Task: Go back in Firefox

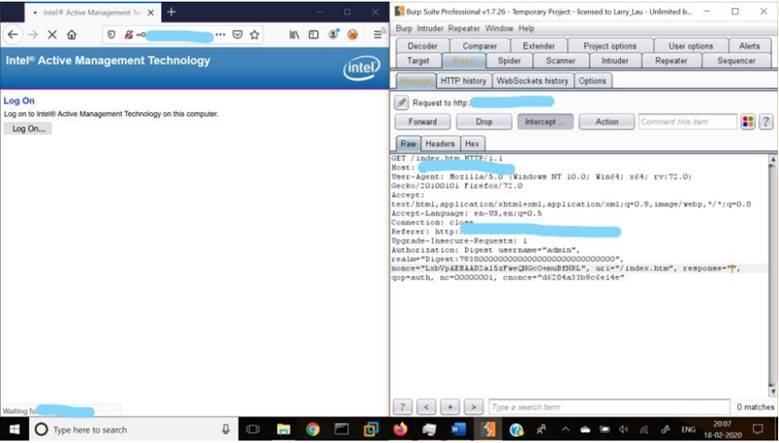Action: coord(12,34)
